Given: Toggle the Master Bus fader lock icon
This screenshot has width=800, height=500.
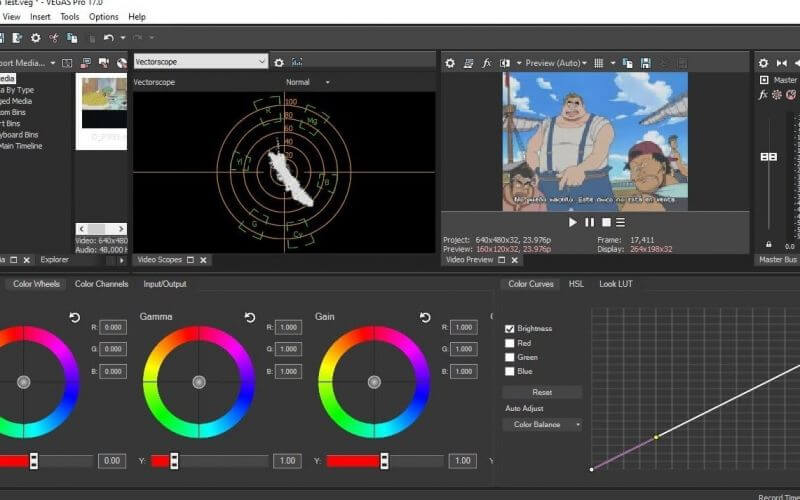Looking at the screenshot, I should [x=768, y=244].
